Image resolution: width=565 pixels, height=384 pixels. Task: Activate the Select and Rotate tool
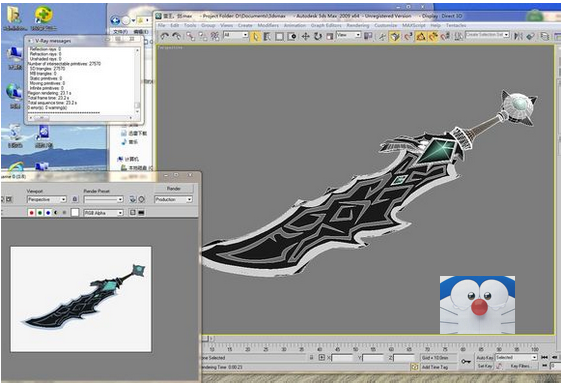(317, 36)
